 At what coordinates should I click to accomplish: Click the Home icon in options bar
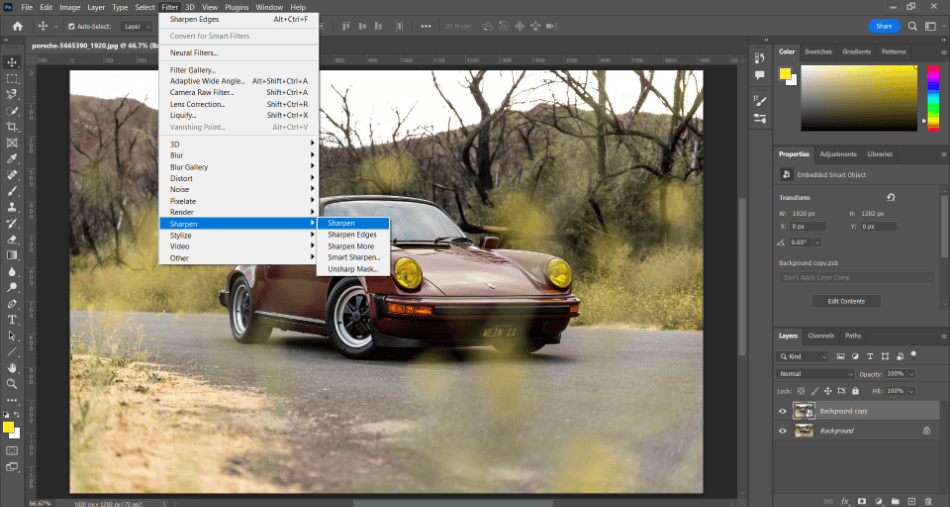[18, 26]
